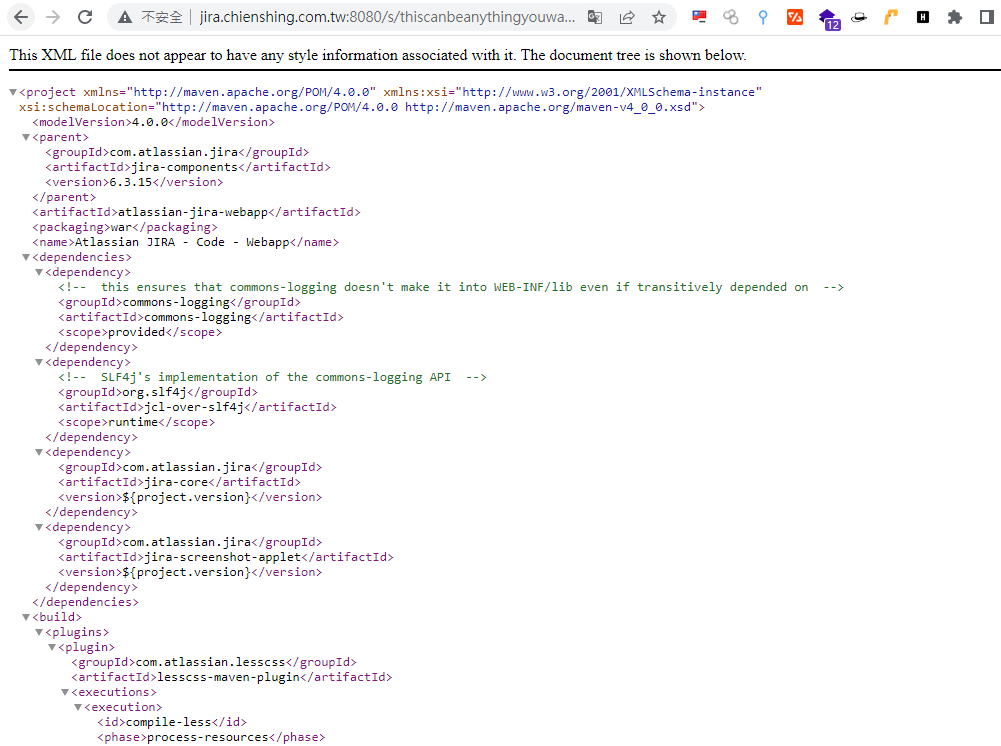Collapse the execution element
1001x746 pixels.
78,707
